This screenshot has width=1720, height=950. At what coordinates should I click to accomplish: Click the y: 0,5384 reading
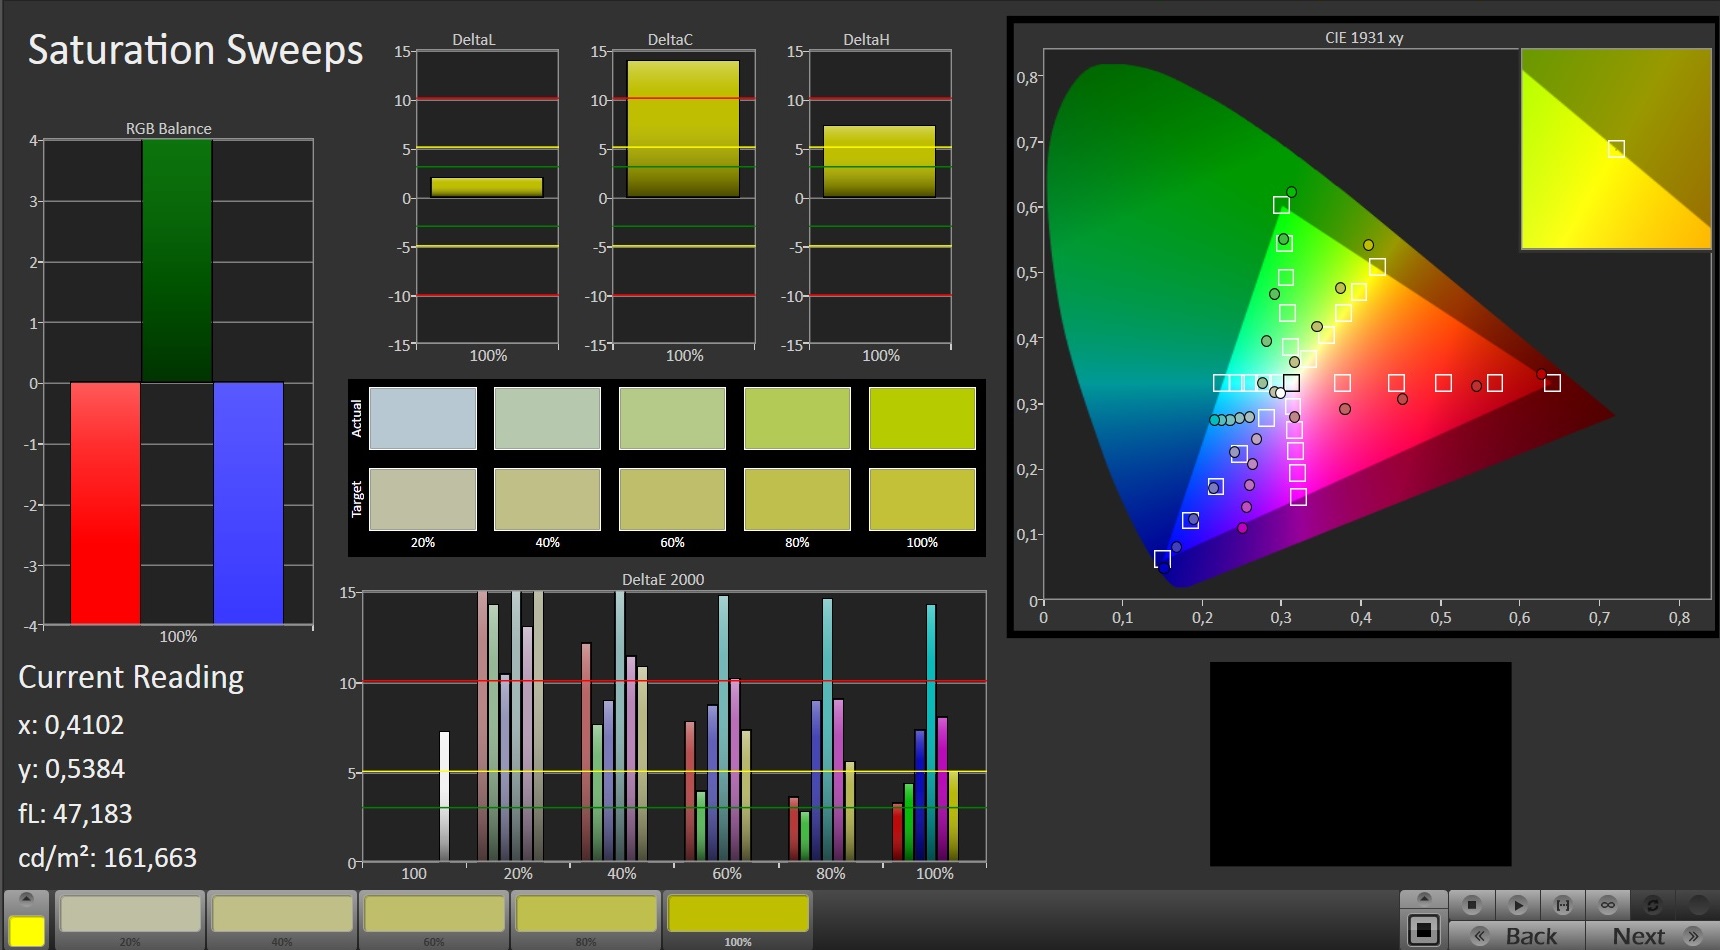pyautogui.click(x=71, y=769)
